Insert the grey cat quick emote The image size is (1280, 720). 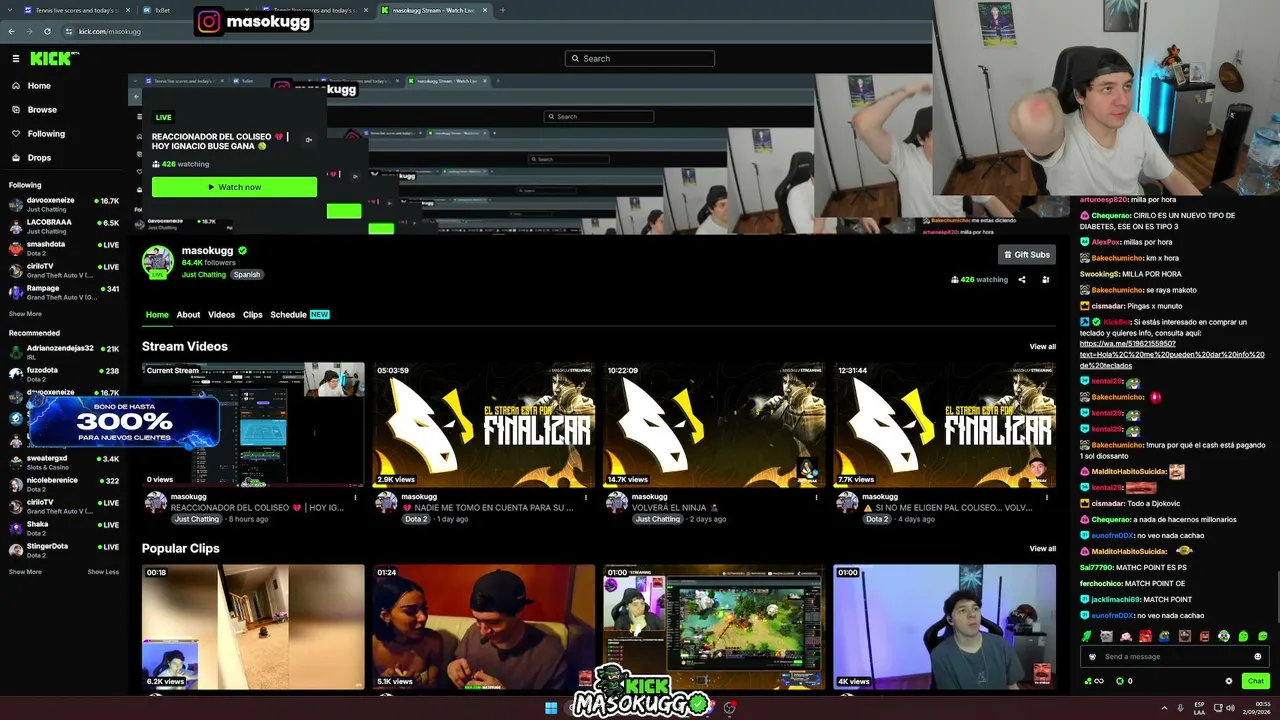[1106, 636]
